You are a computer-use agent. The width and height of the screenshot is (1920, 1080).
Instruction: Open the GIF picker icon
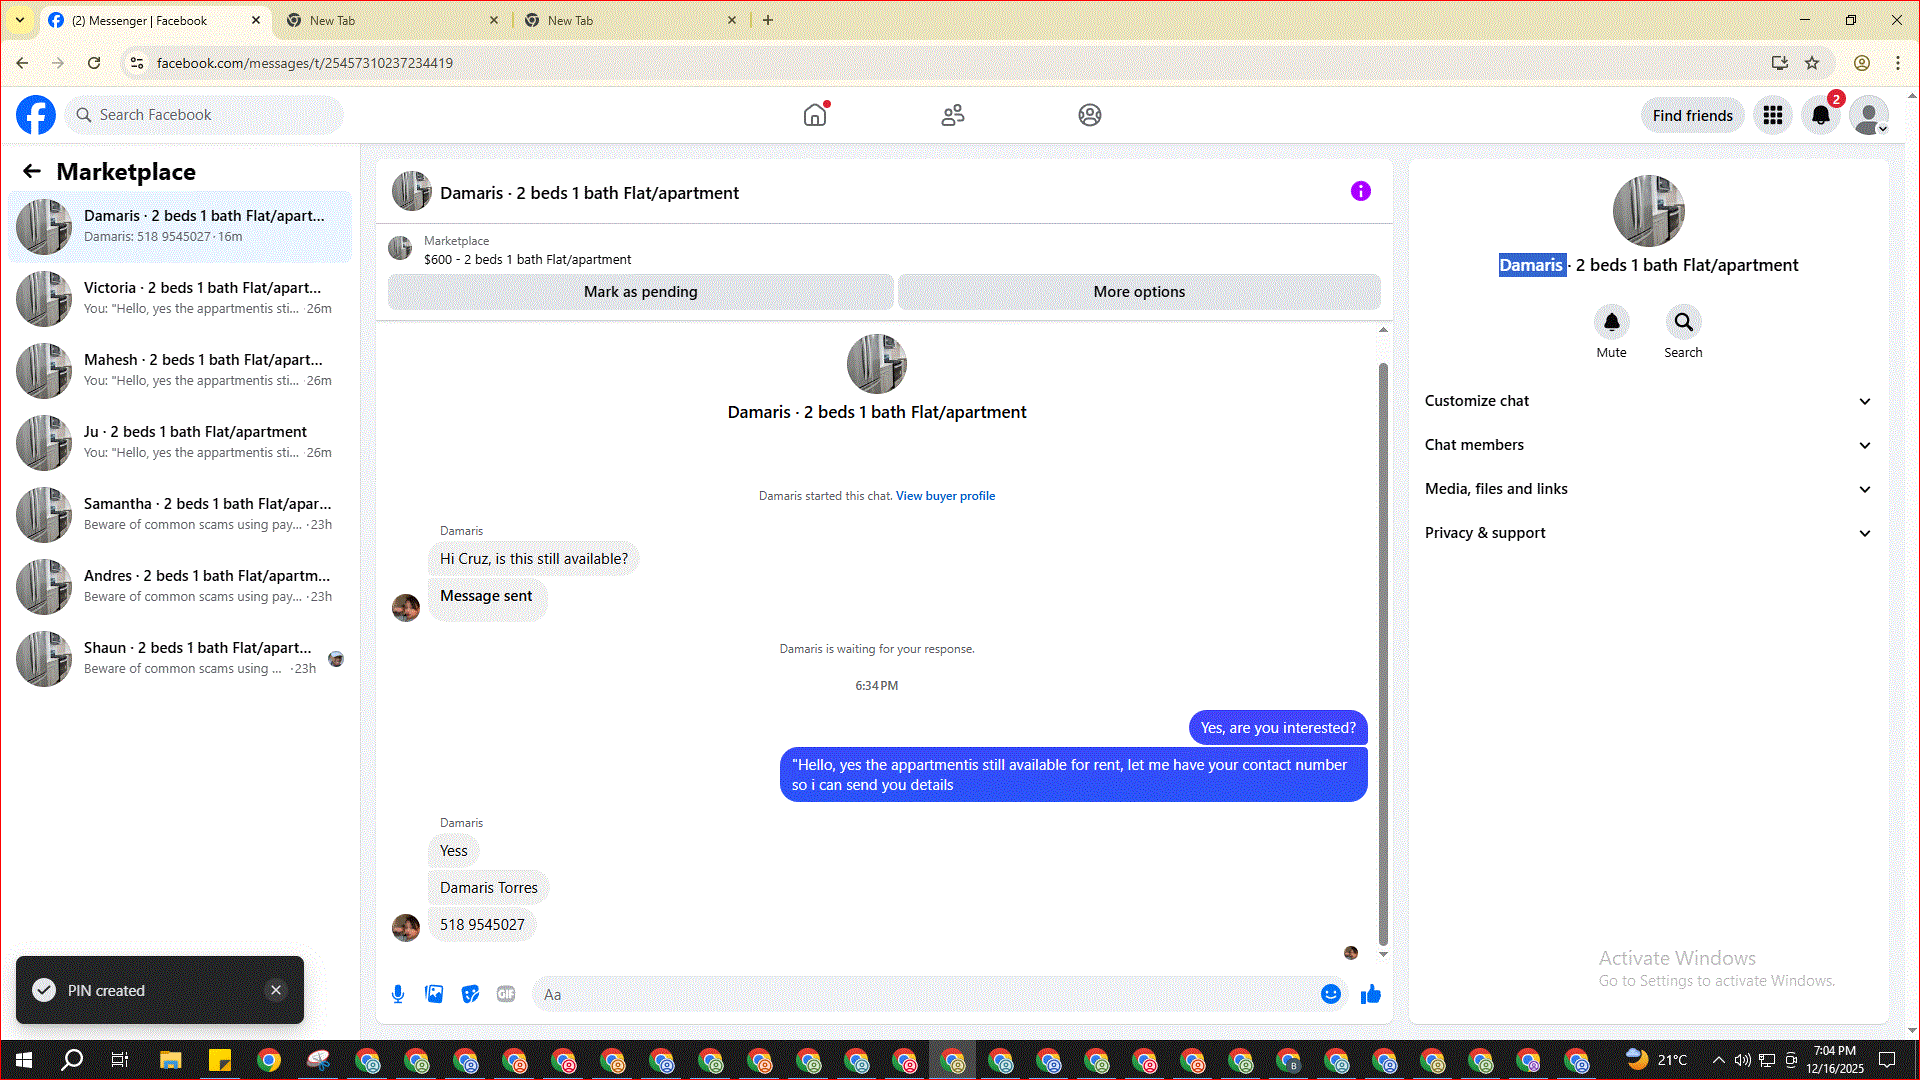pos(506,994)
